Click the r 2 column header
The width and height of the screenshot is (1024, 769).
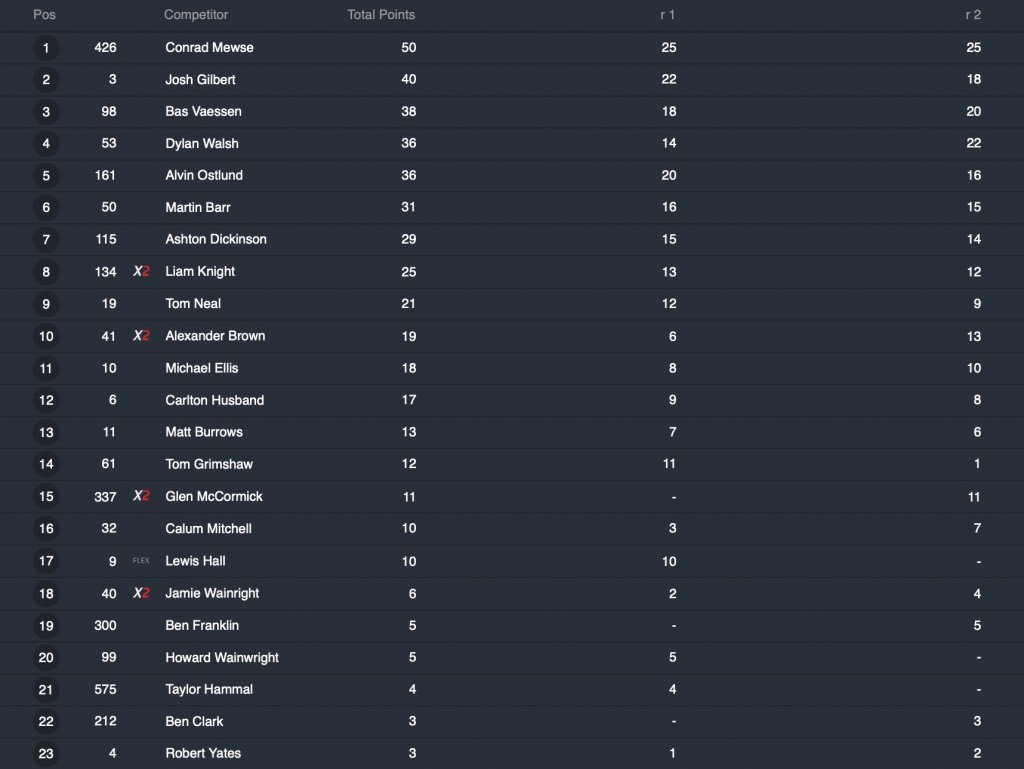click(x=973, y=15)
